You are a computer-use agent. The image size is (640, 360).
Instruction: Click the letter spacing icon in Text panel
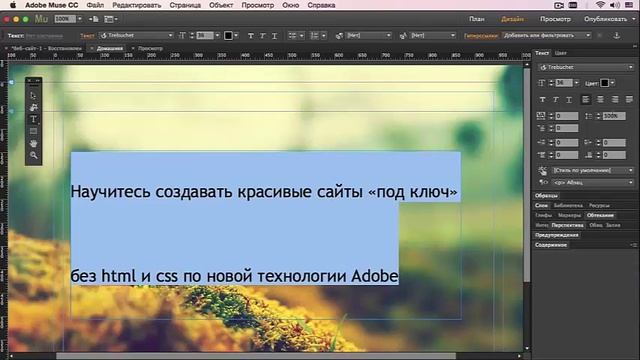point(541,116)
